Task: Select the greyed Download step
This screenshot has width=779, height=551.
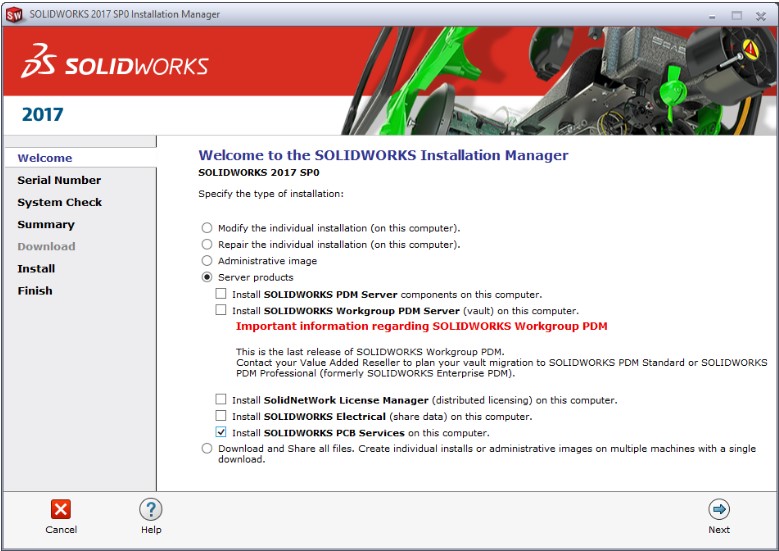Action: coord(46,246)
